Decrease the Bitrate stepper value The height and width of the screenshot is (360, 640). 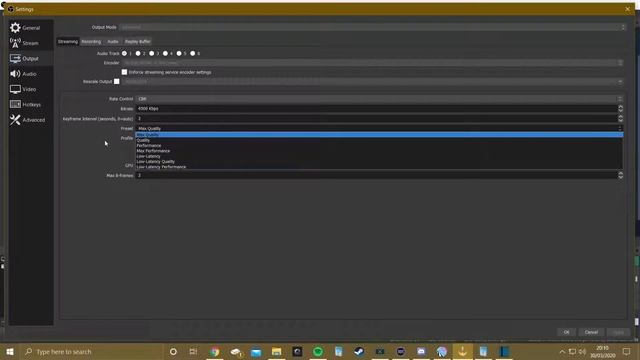(620, 111)
